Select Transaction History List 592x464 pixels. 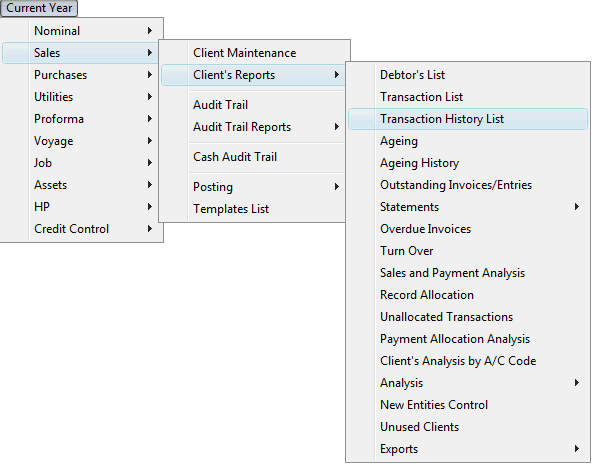468,119
